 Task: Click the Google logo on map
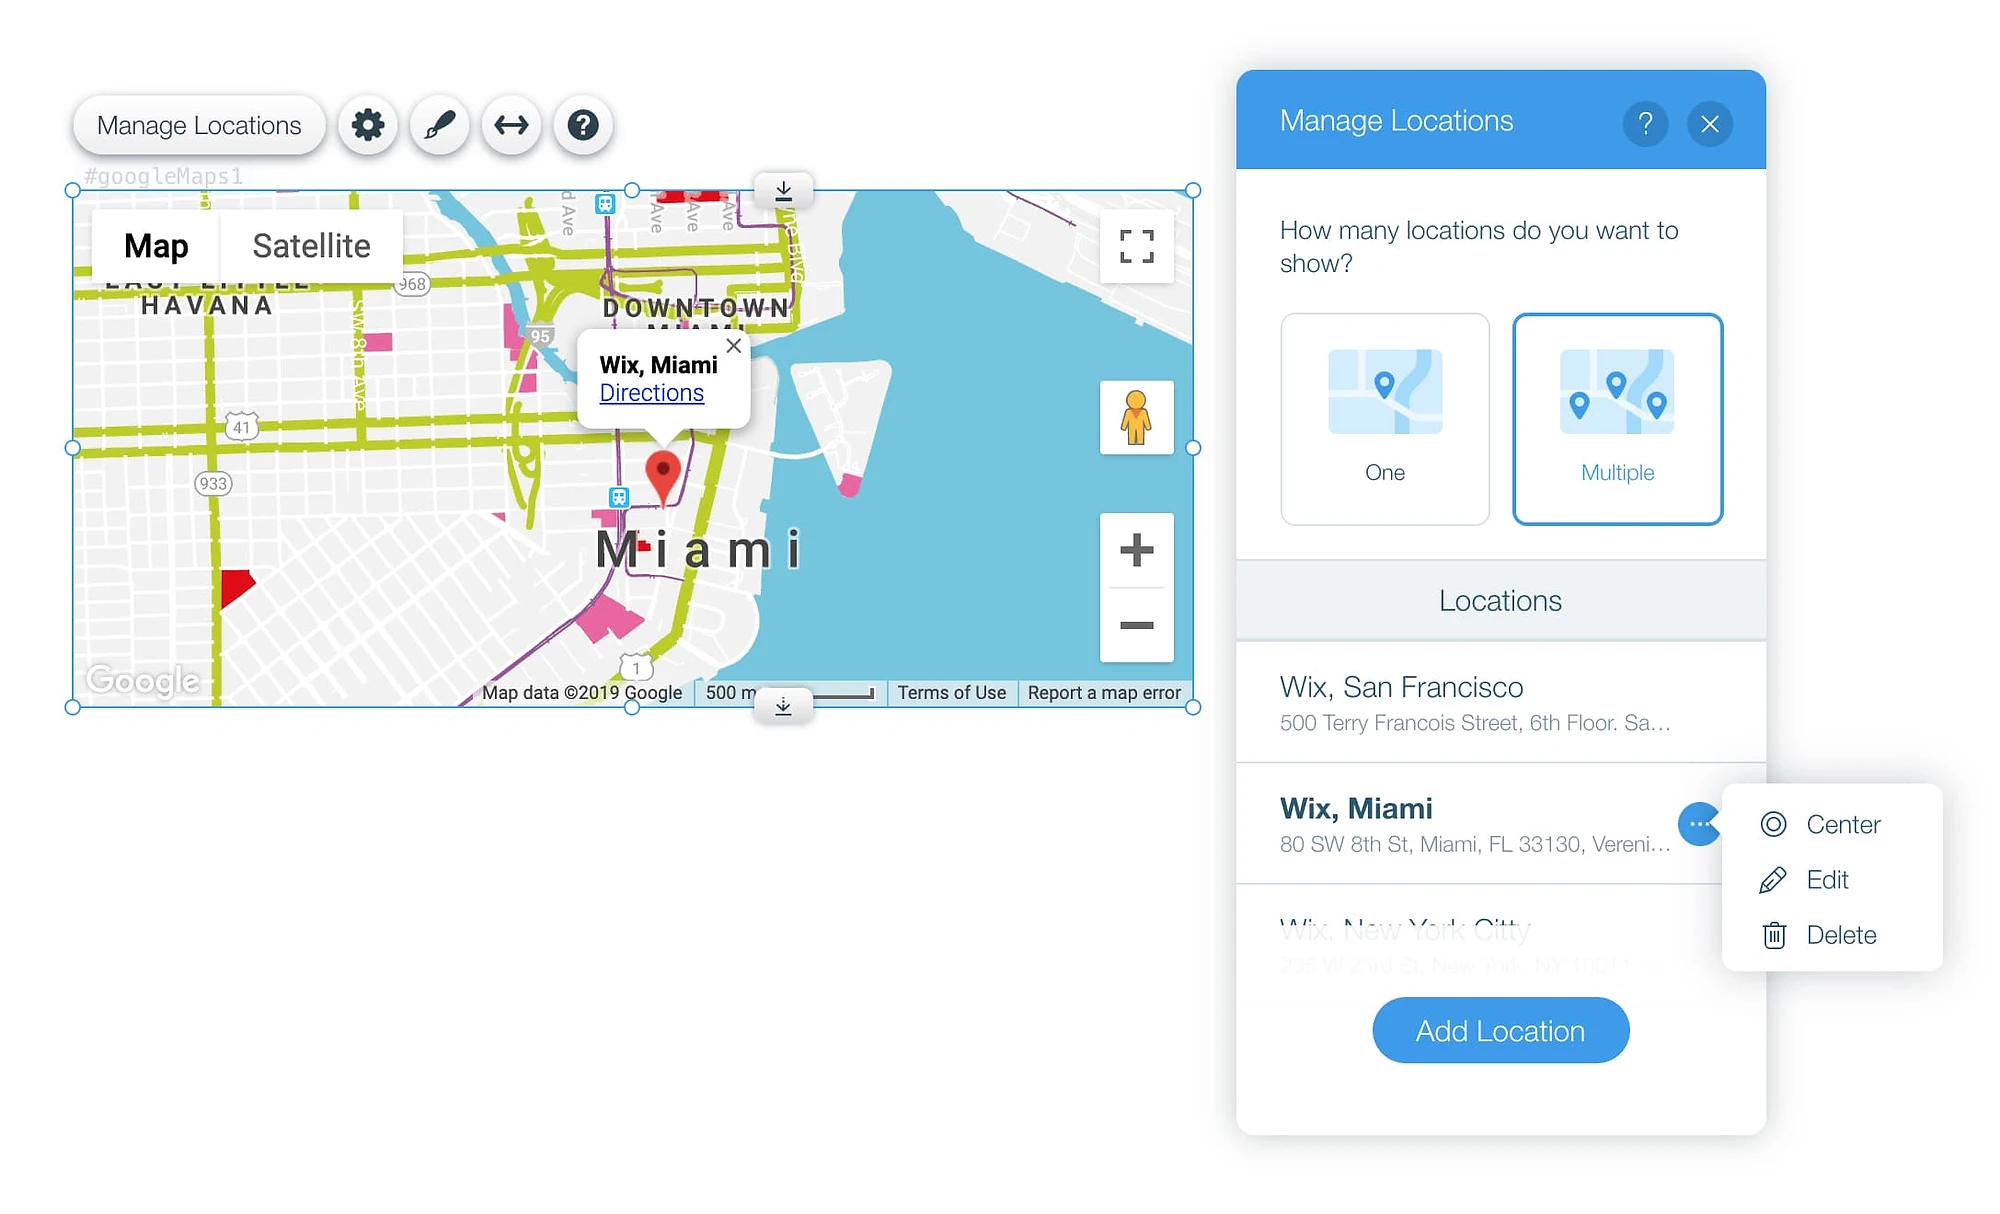pos(143,681)
